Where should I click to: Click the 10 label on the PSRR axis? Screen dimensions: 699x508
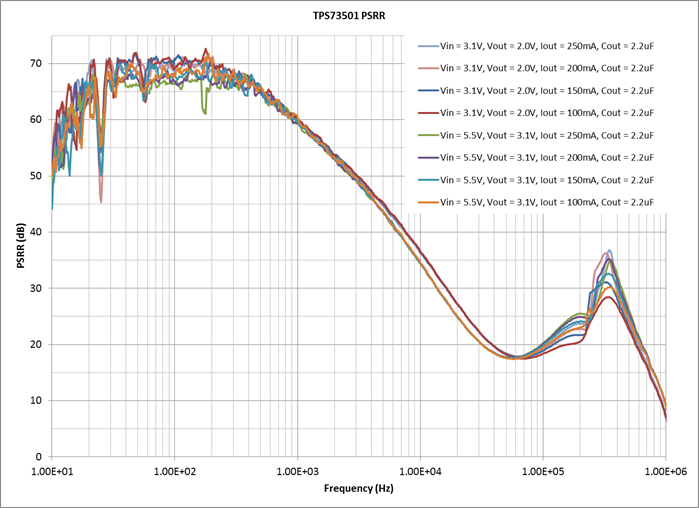(36, 400)
